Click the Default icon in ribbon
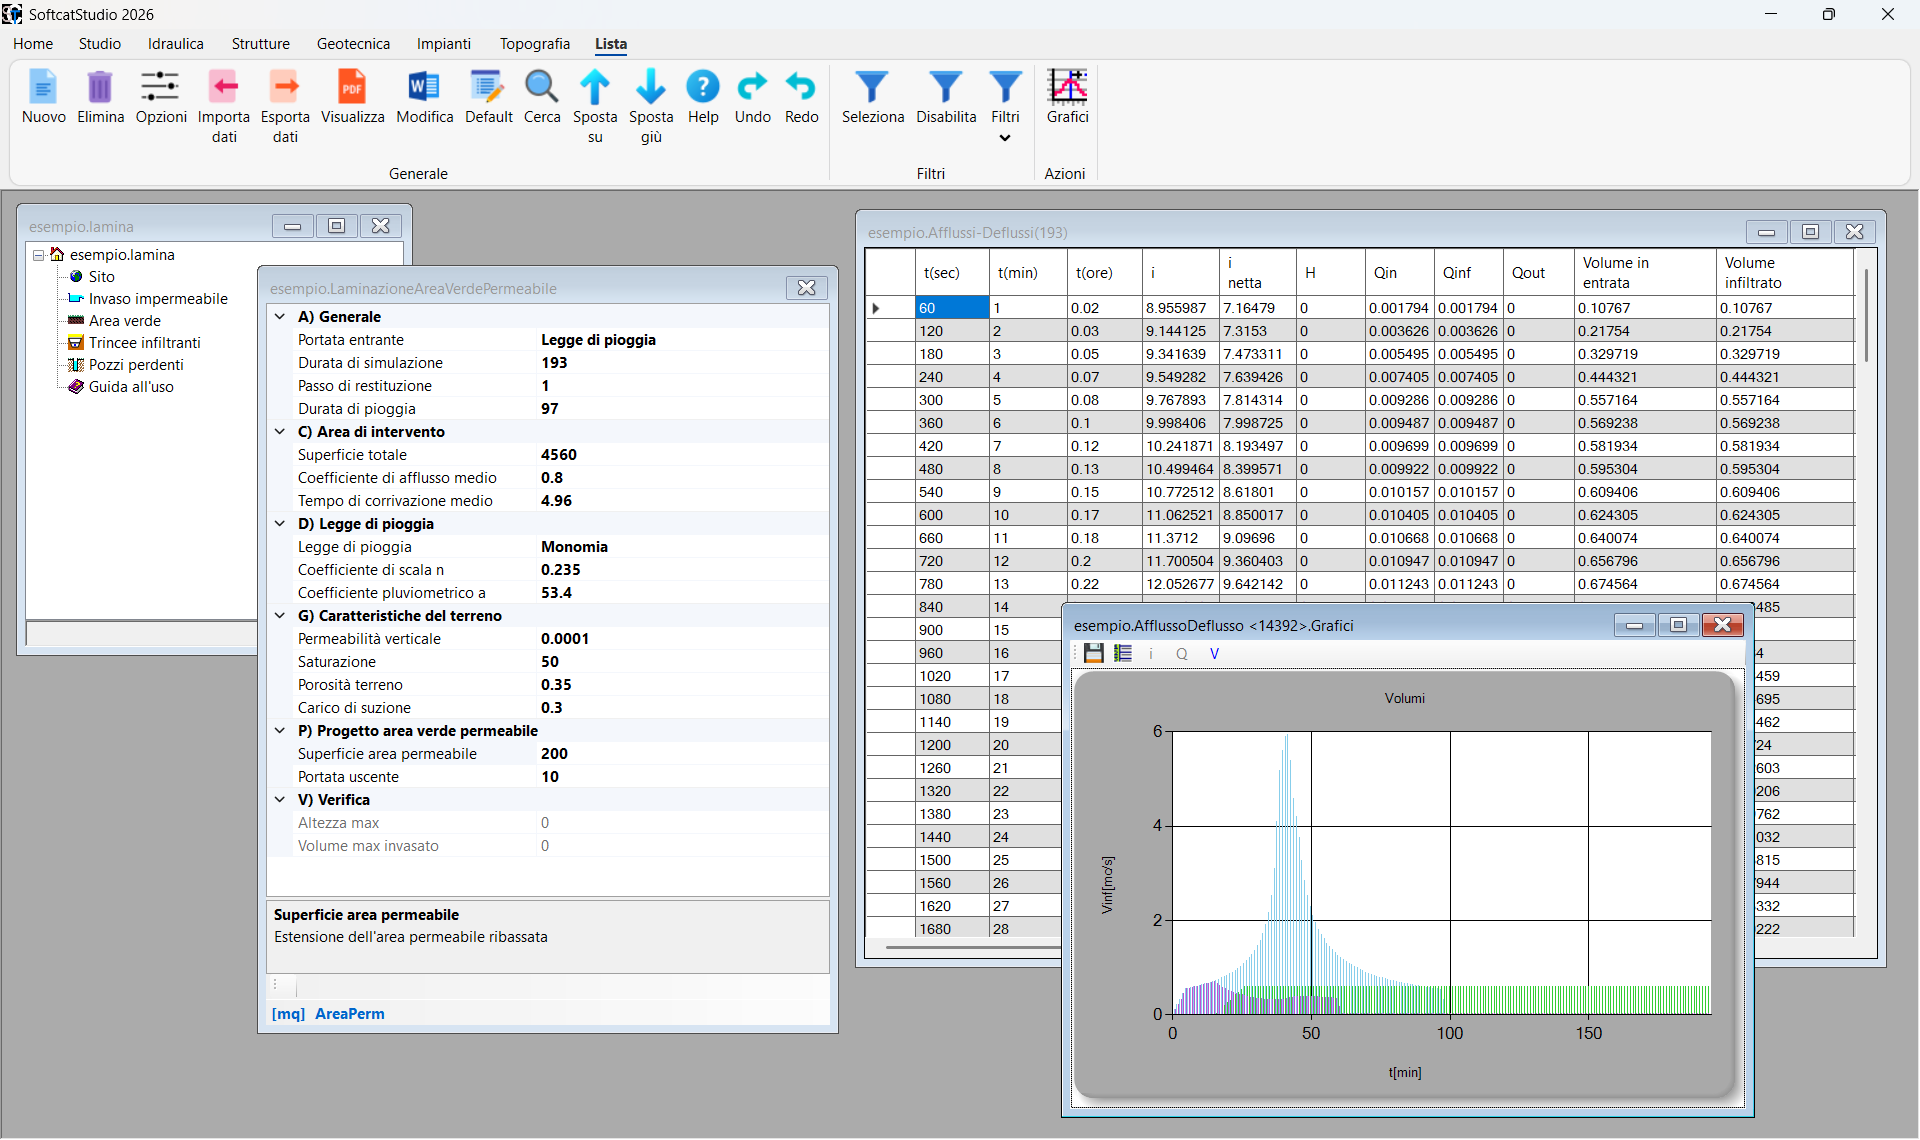 488,87
